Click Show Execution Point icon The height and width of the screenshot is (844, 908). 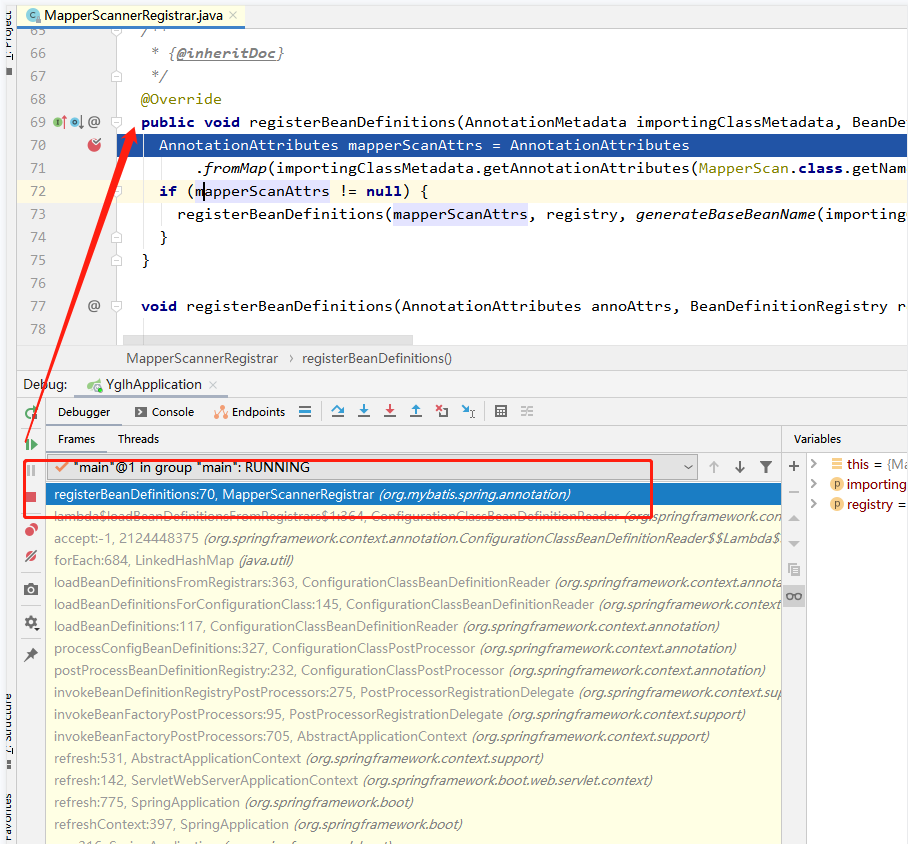coord(305,412)
